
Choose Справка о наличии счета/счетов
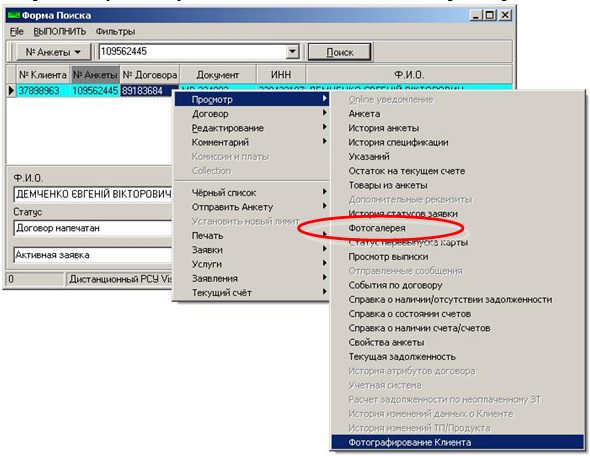pyautogui.click(x=457, y=328)
